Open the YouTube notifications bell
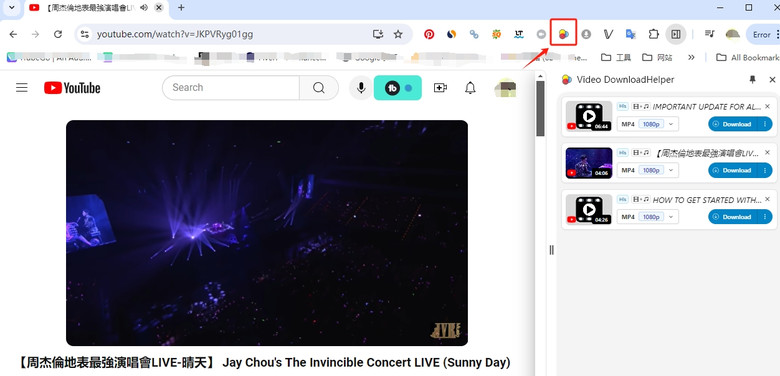Screen dimensions: 780x376 pos(470,88)
